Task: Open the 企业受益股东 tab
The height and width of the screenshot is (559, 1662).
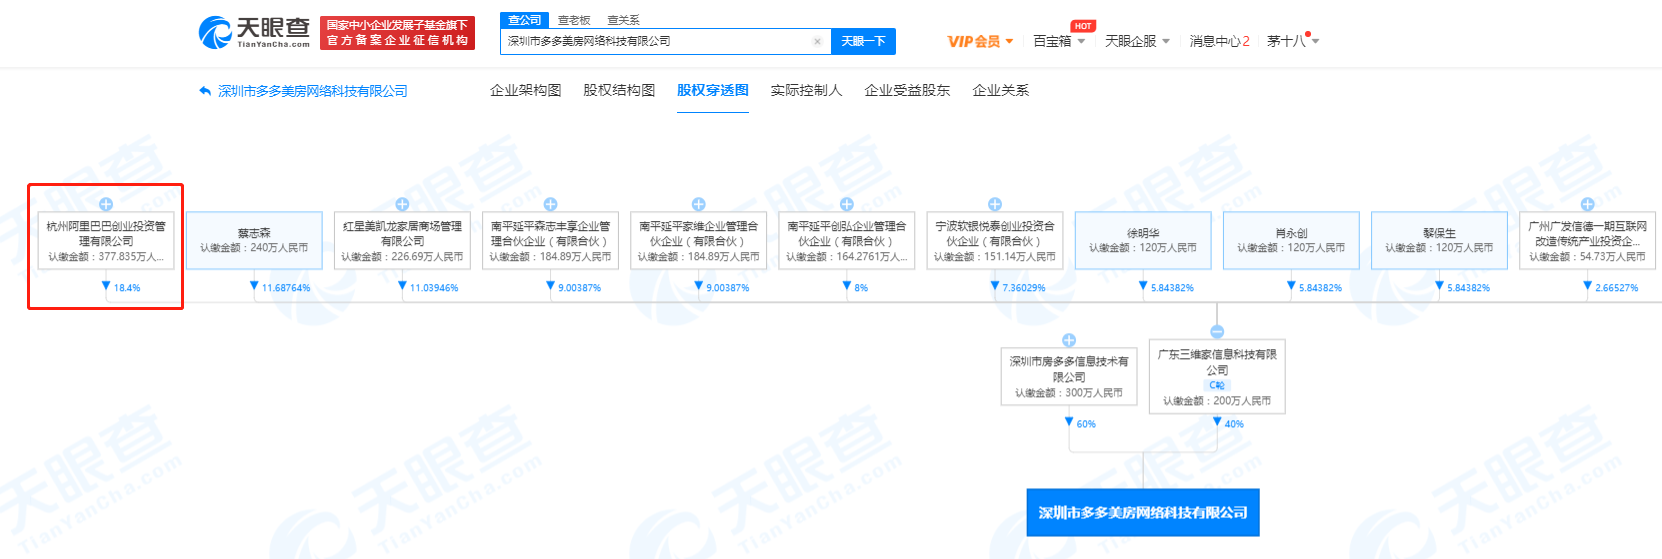Action: tap(907, 90)
